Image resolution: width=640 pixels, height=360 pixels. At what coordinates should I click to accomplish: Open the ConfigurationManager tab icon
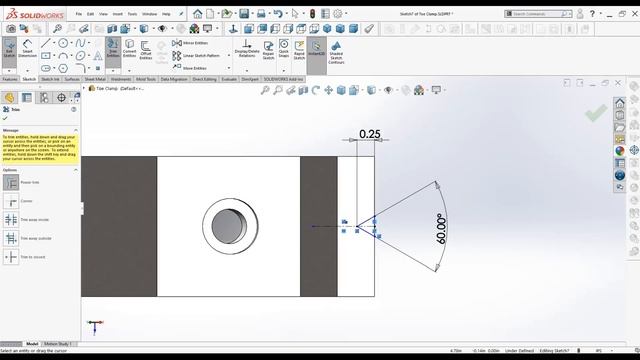(44, 98)
